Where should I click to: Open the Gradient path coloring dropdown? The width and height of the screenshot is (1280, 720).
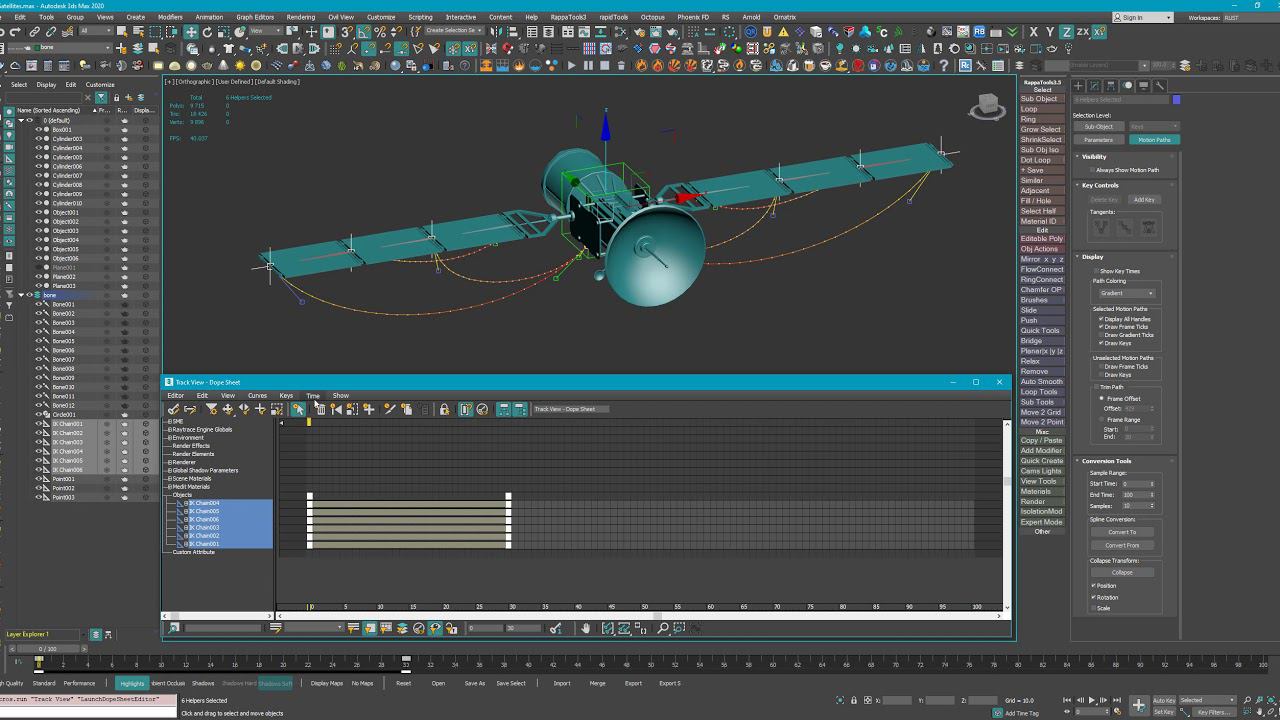1126,293
